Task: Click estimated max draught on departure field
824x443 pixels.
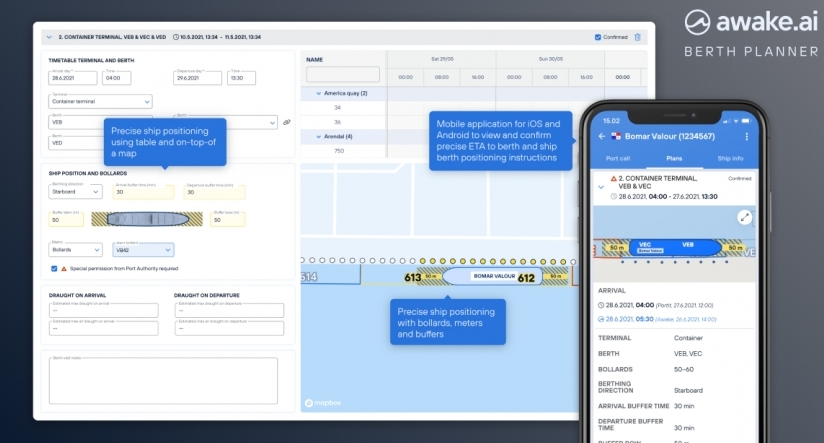Action: point(229,310)
